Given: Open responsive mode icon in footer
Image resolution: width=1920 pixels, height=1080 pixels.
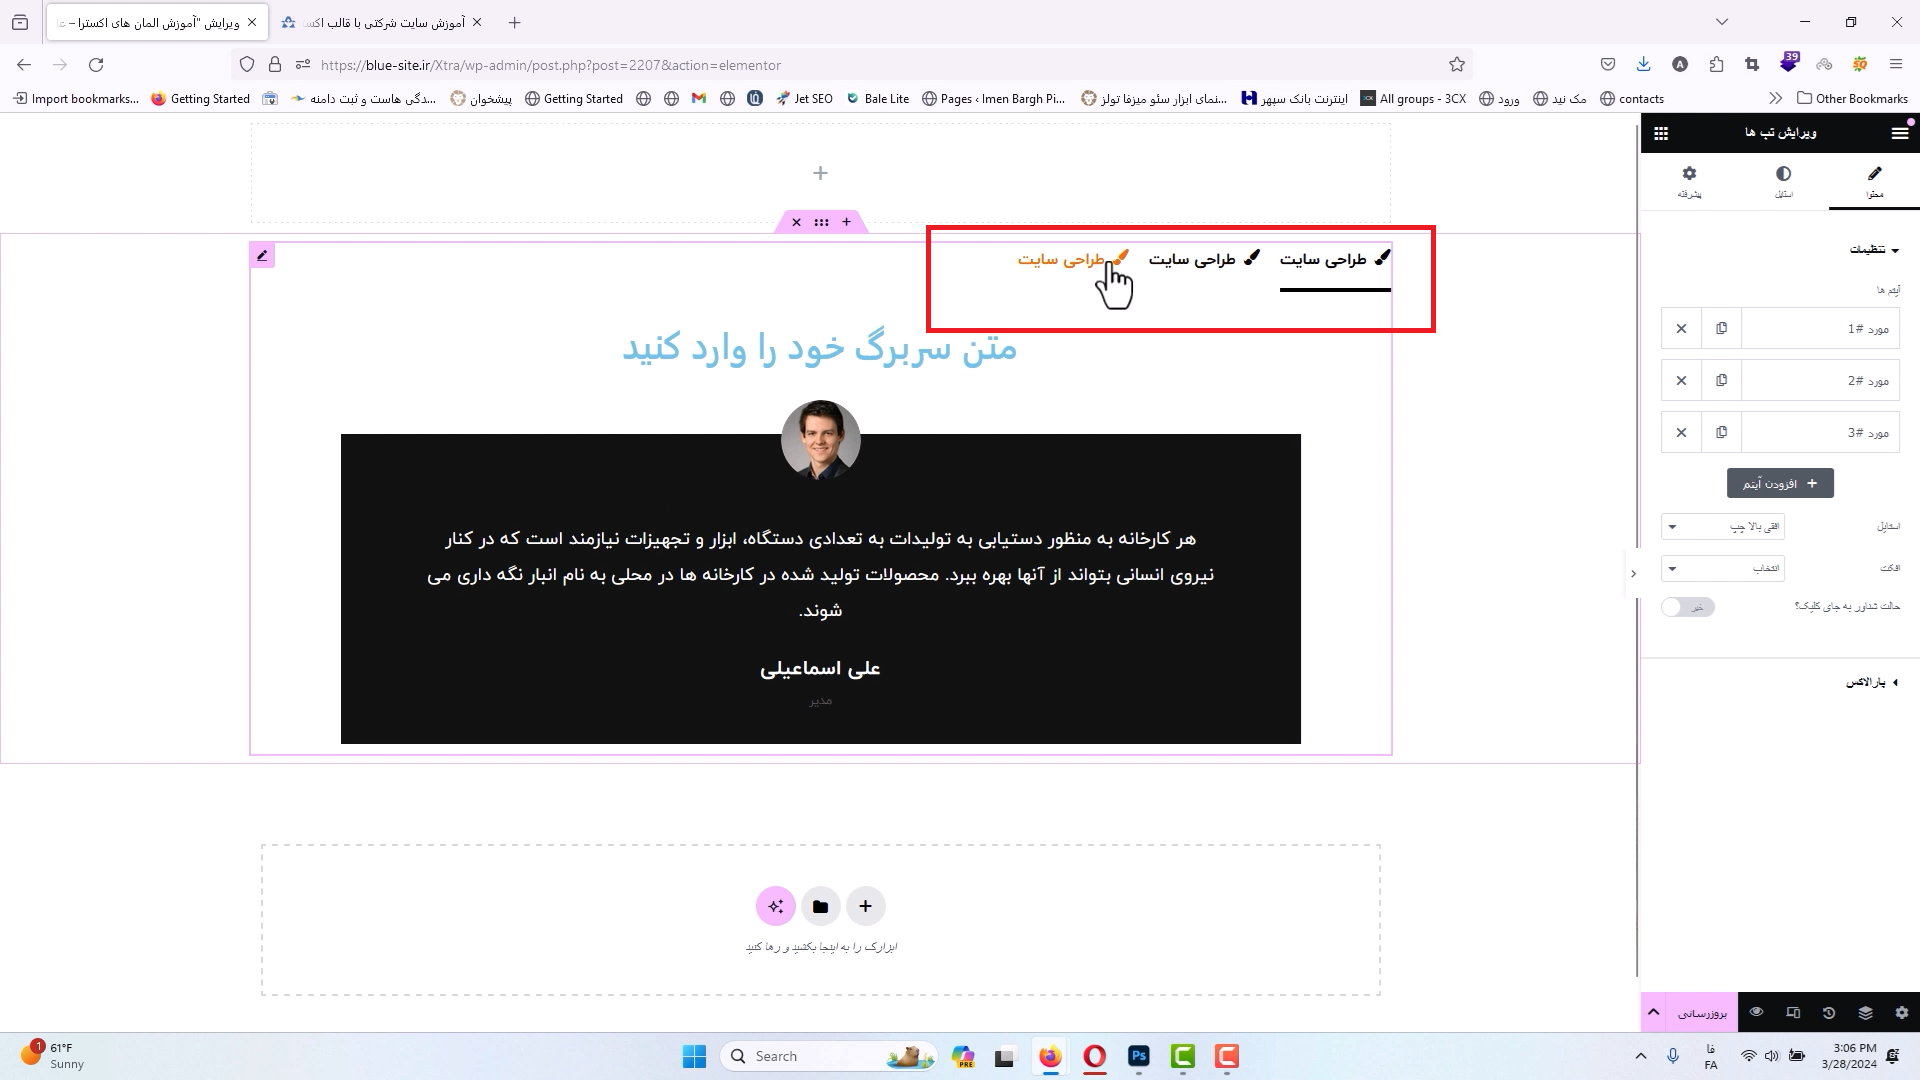Looking at the screenshot, I should (1793, 1013).
